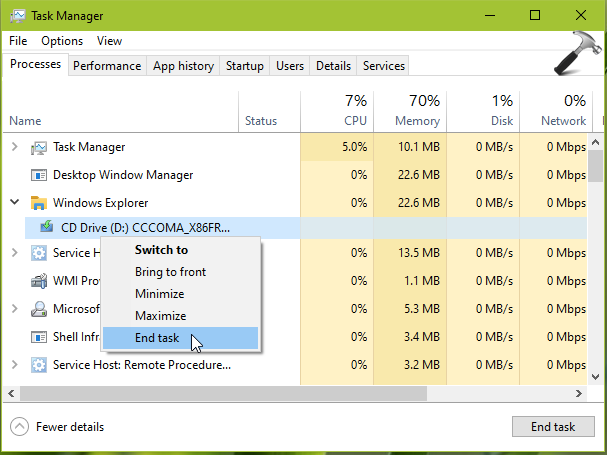Screen dimensions: 607x455
Task: Sort processes by CPU column
Action: coord(337,112)
